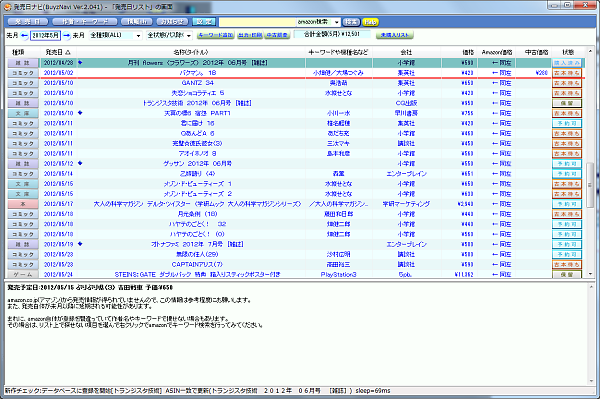Go to next month with right arrow
600x399 pixels.
67,35
